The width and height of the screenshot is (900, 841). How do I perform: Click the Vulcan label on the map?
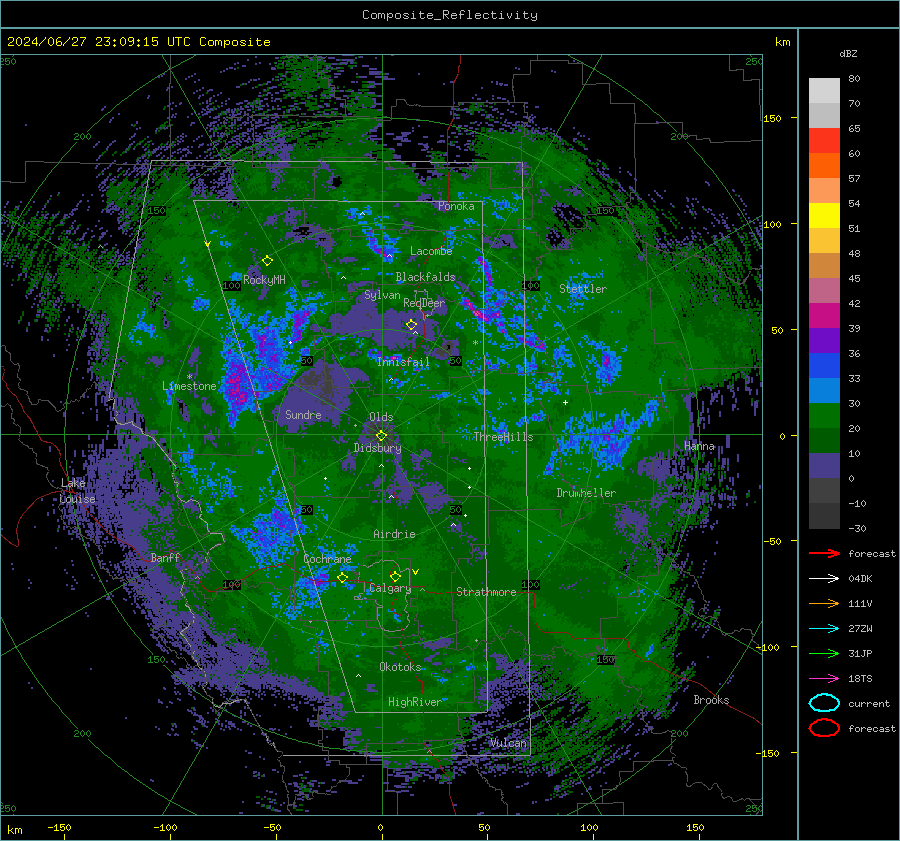[x=508, y=743]
